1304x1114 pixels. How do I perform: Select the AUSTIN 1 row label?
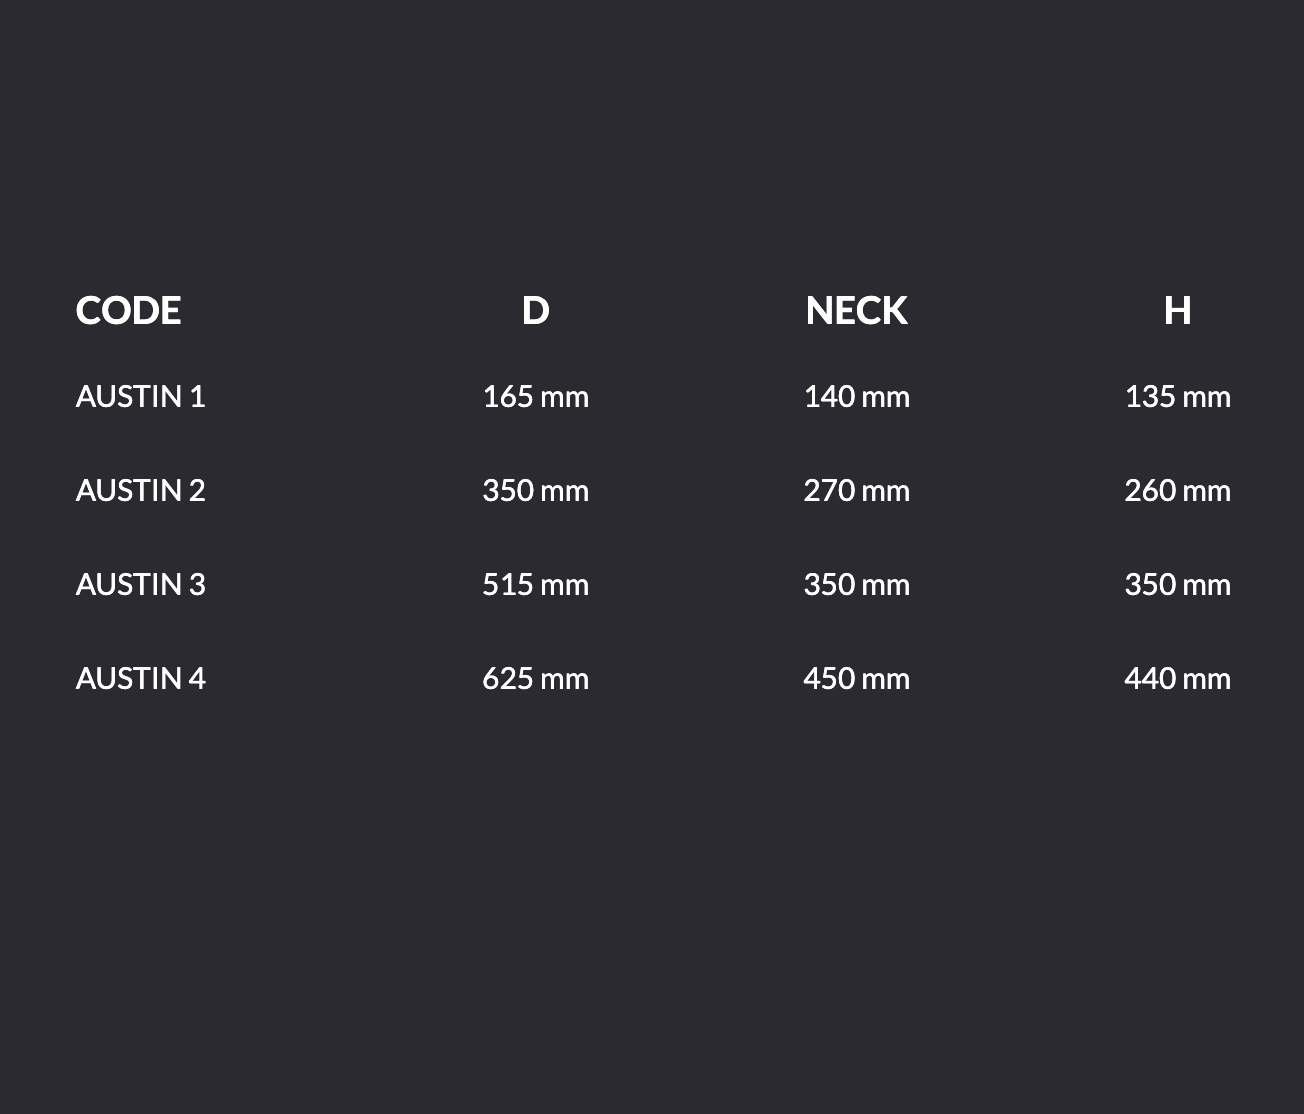click(140, 397)
